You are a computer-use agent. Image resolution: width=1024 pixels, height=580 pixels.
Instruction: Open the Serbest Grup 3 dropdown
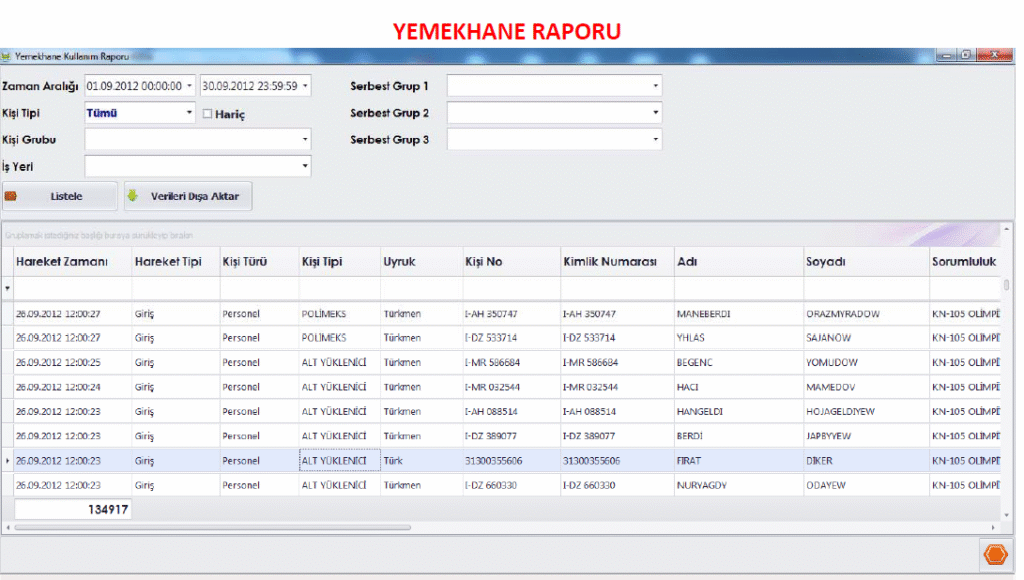point(655,140)
